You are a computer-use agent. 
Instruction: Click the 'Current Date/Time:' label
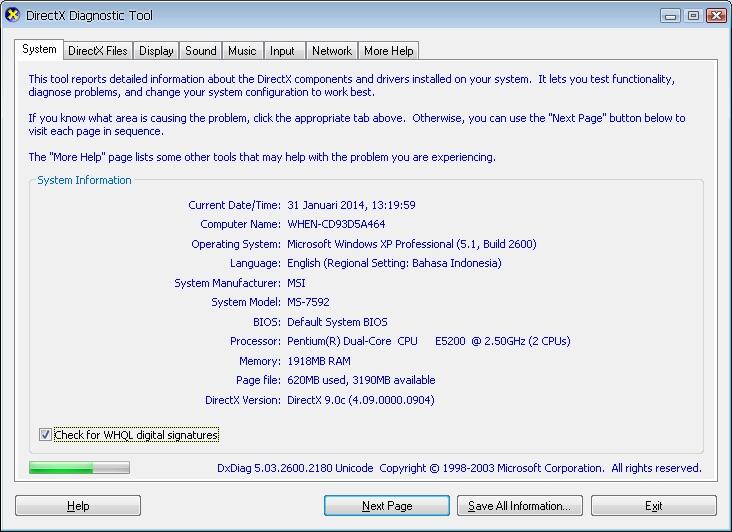[234, 205]
